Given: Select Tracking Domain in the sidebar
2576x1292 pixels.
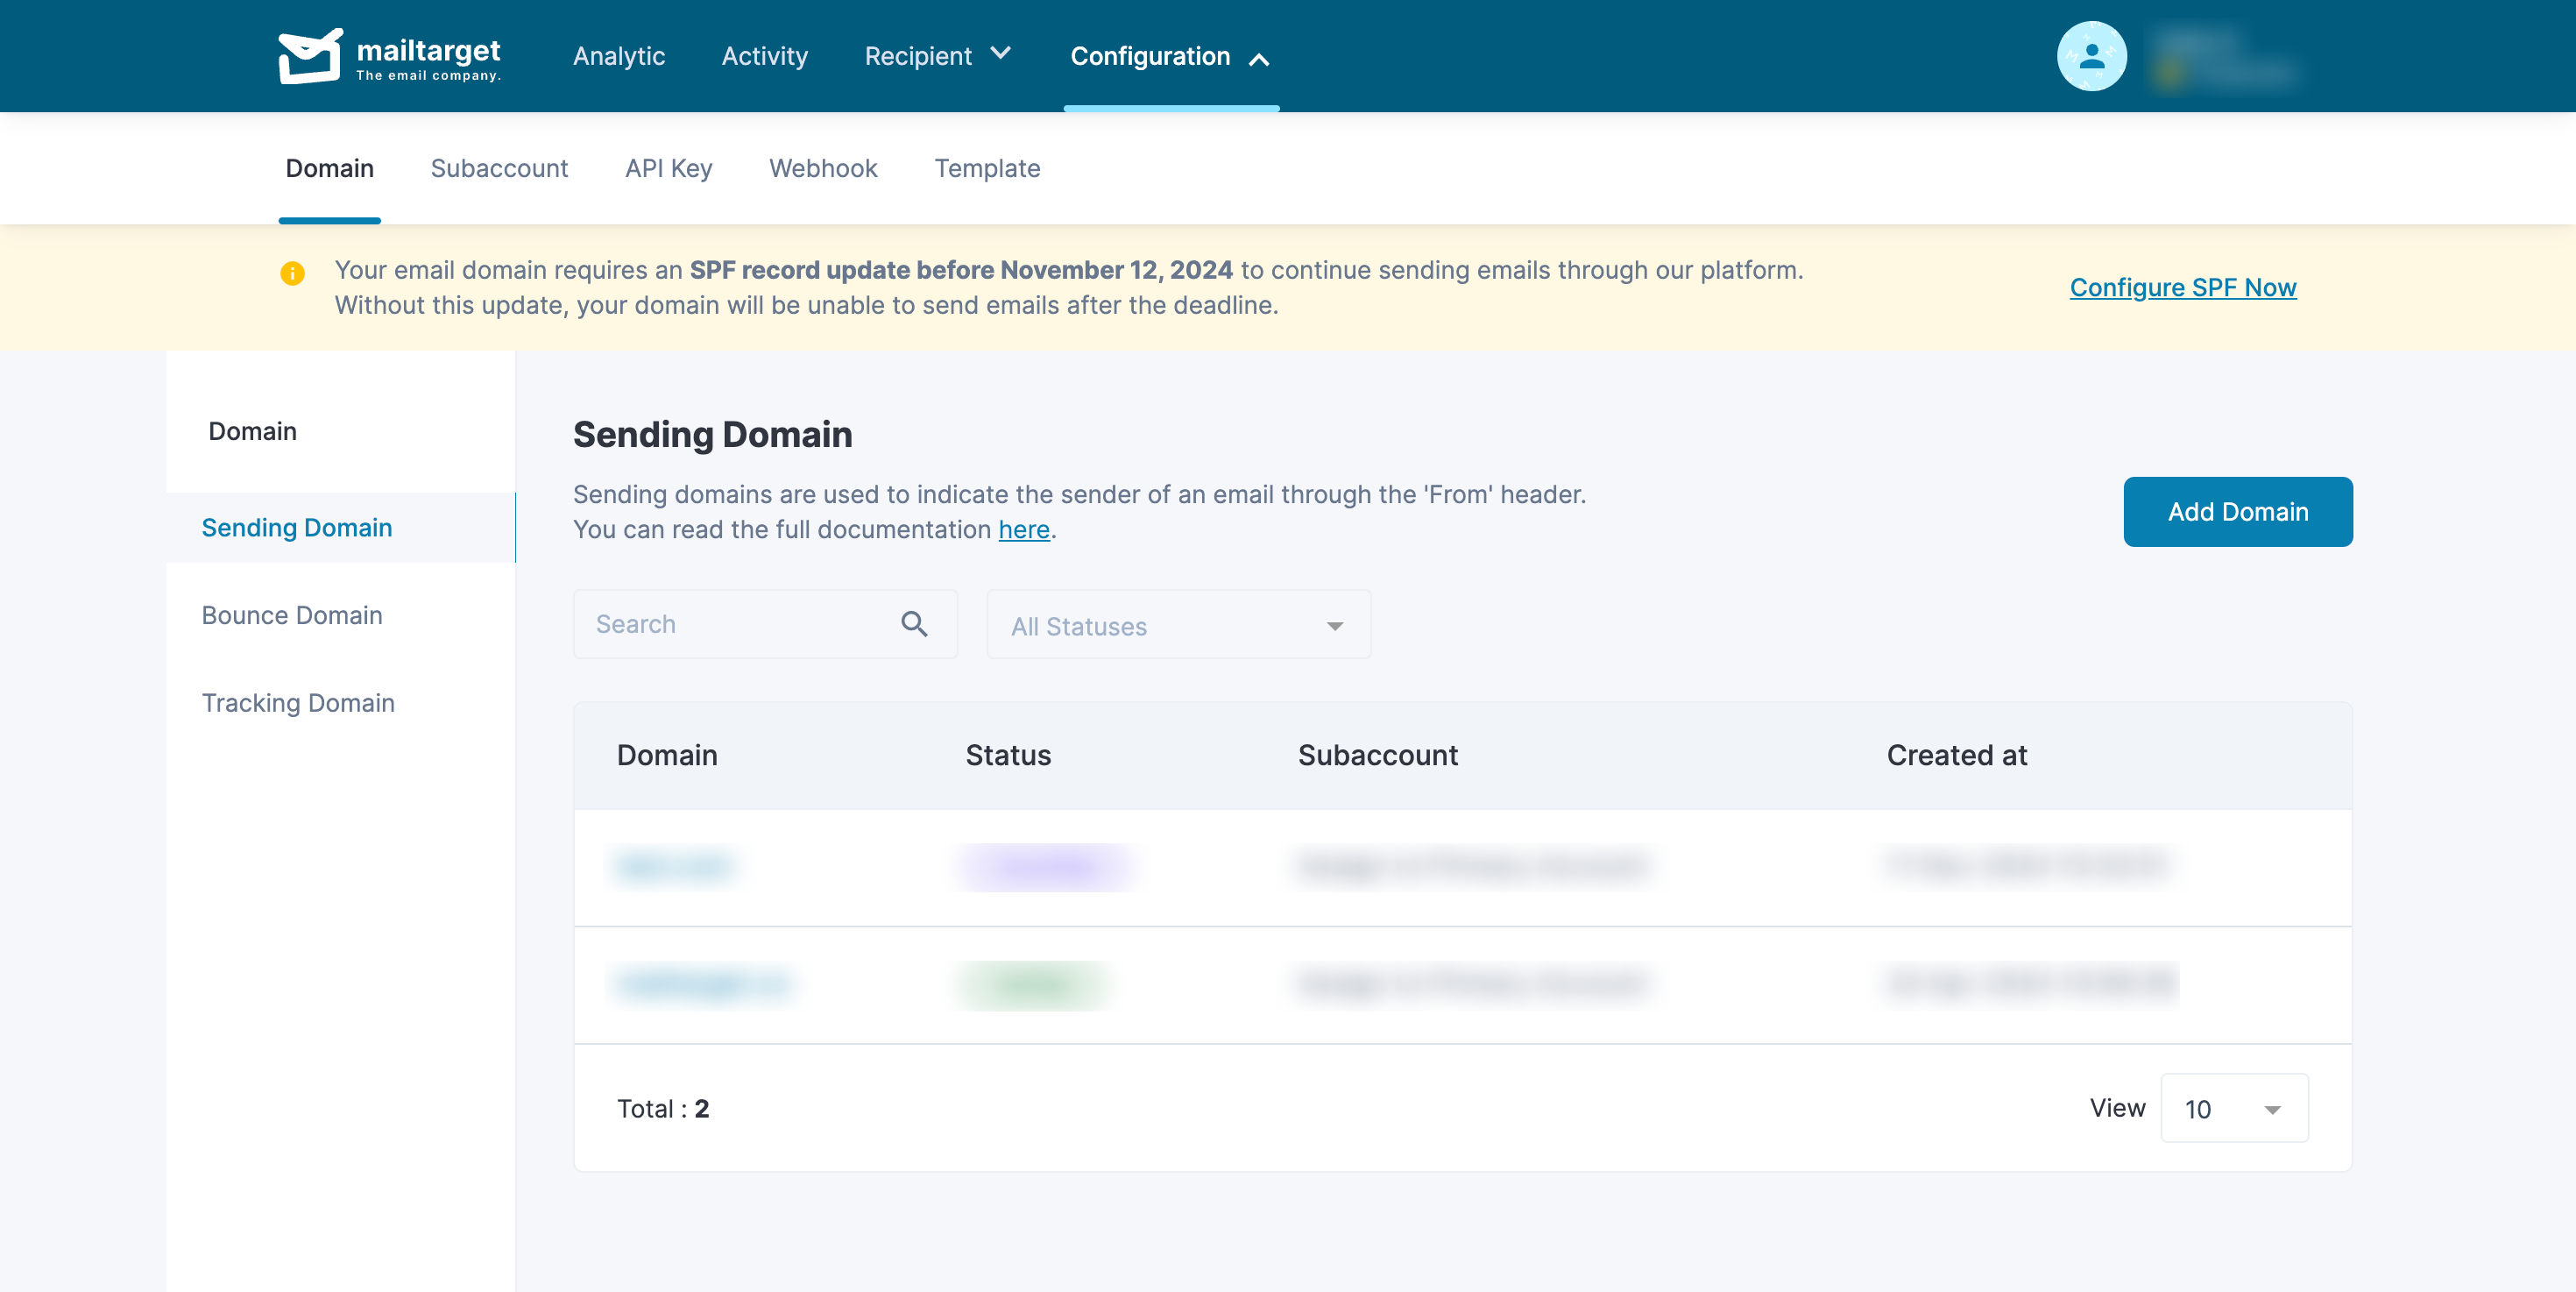Looking at the screenshot, I should coord(298,702).
